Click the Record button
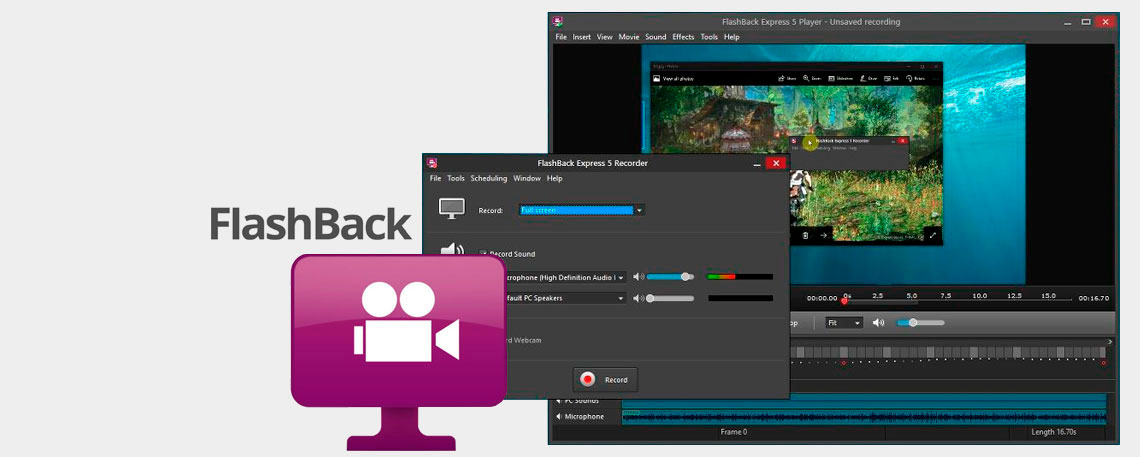Screen dimensions: 1140x457 click(605, 379)
